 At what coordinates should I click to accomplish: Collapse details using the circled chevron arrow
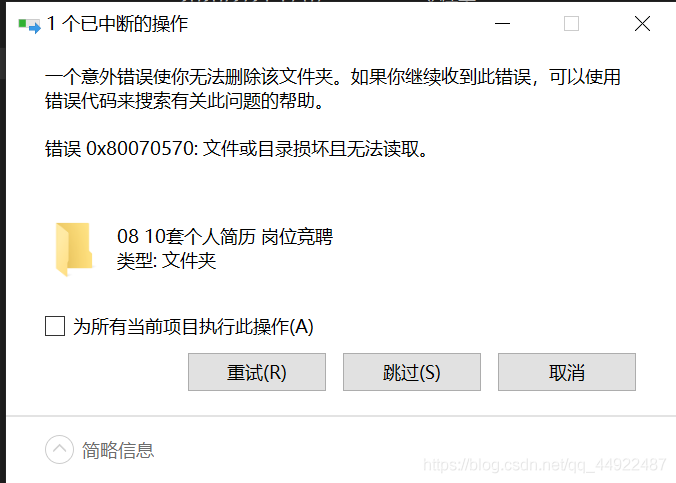tap(59, 449)
